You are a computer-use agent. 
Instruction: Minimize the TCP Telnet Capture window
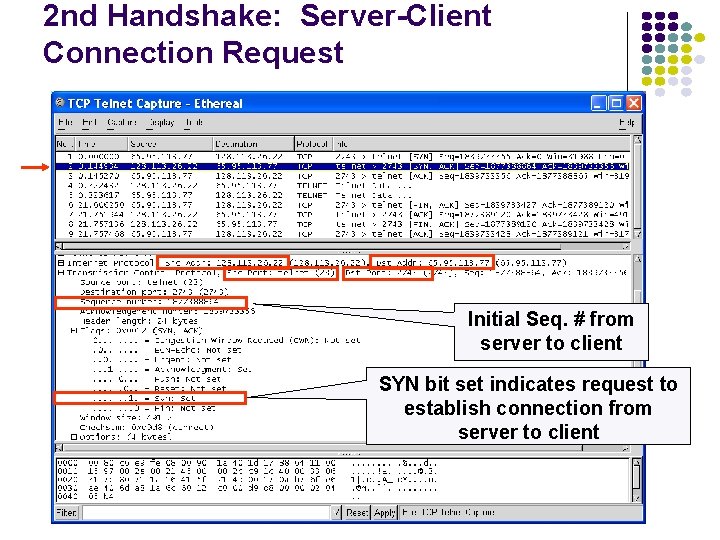[x=597, y=103]
